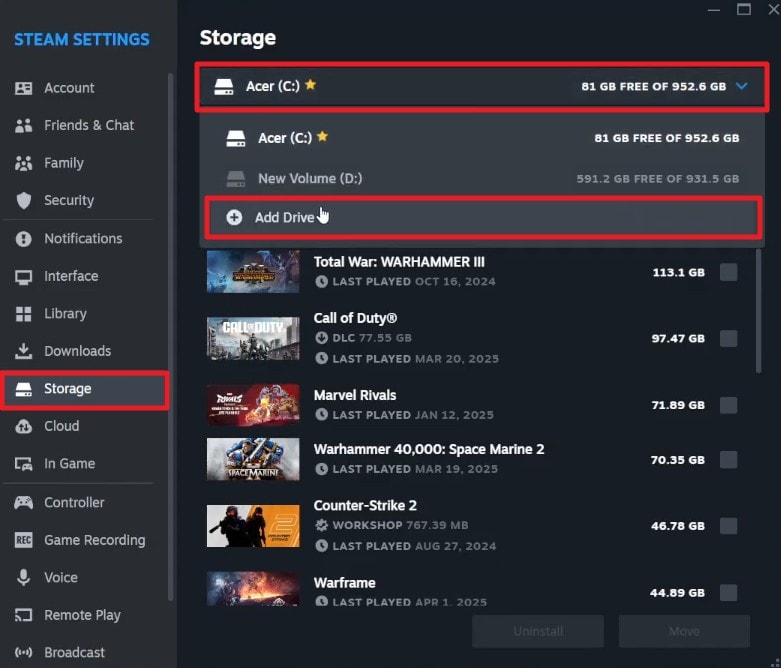Click the drive icon of New Volume (D:)
This screenshot has height=668, width=781.
point(236,179)
